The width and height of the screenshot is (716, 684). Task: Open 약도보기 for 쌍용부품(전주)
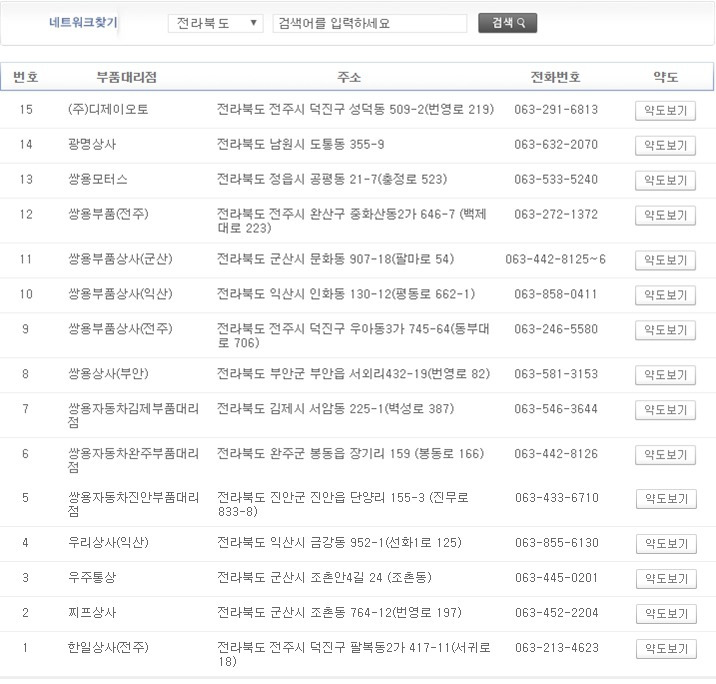click(665, 216)
